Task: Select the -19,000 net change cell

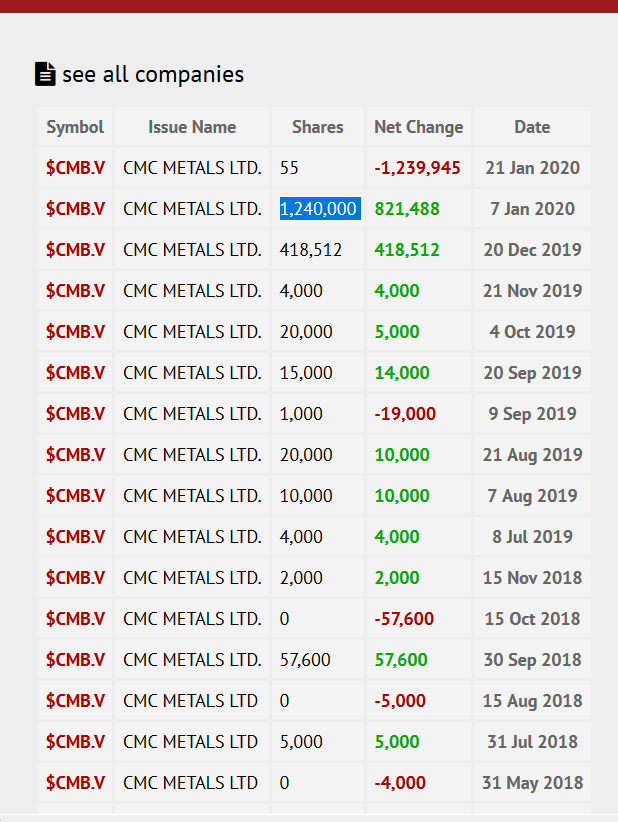Action: (405, 414)
